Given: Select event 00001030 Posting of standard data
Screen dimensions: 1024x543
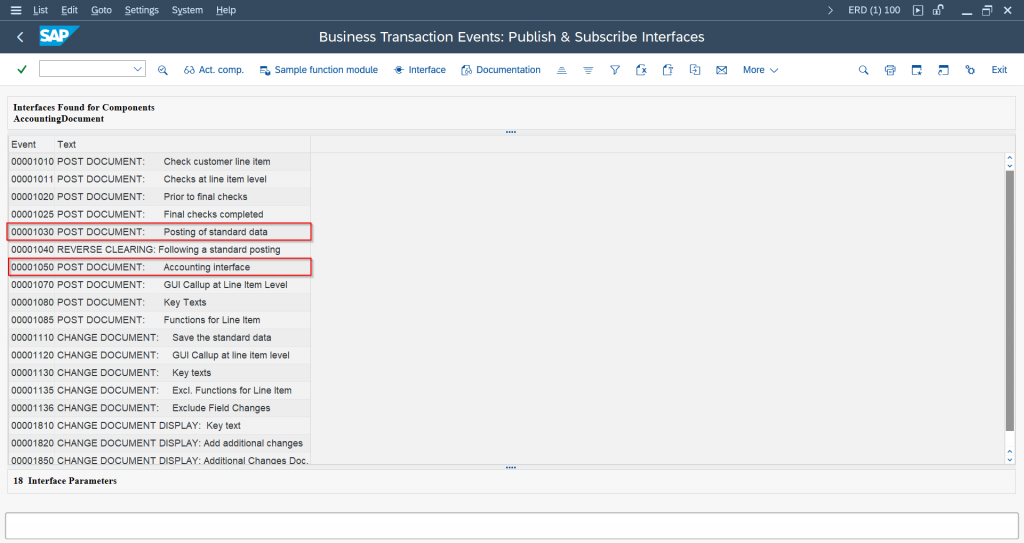Looking at the screenshot, I should coord(160,232).
